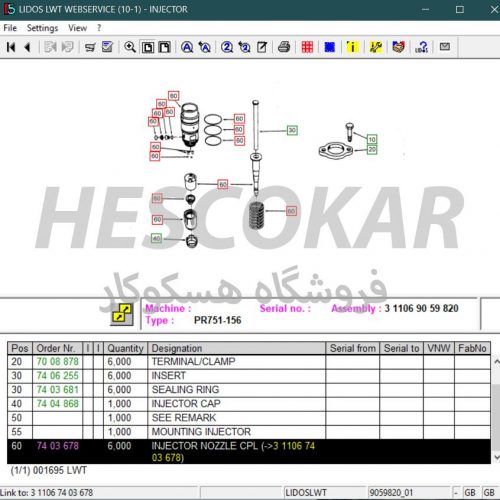Click the envelope mail icon
500x500 pixels.
coord(445,47)
